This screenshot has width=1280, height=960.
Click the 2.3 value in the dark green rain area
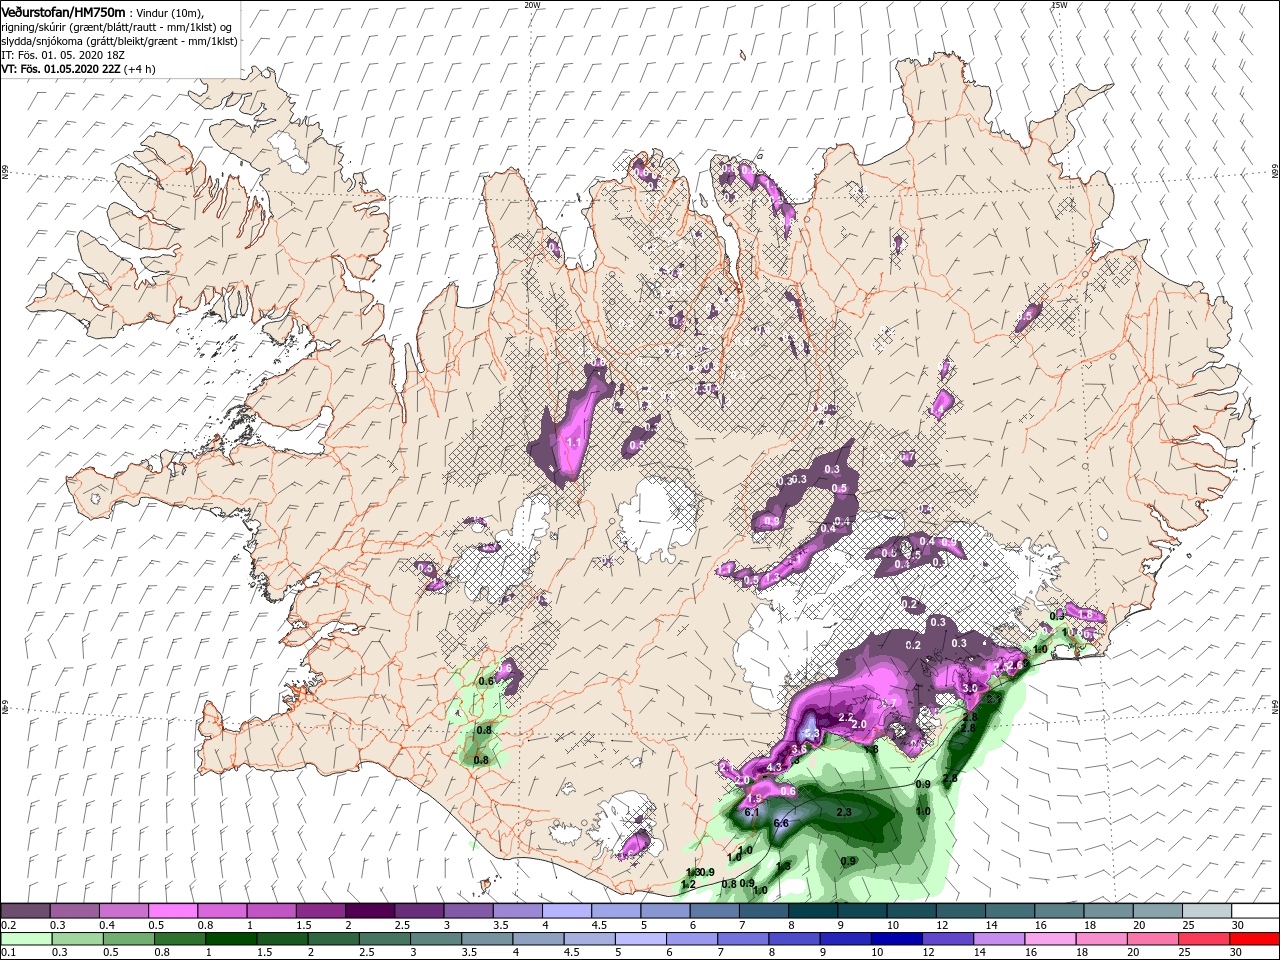pos(843,811)
